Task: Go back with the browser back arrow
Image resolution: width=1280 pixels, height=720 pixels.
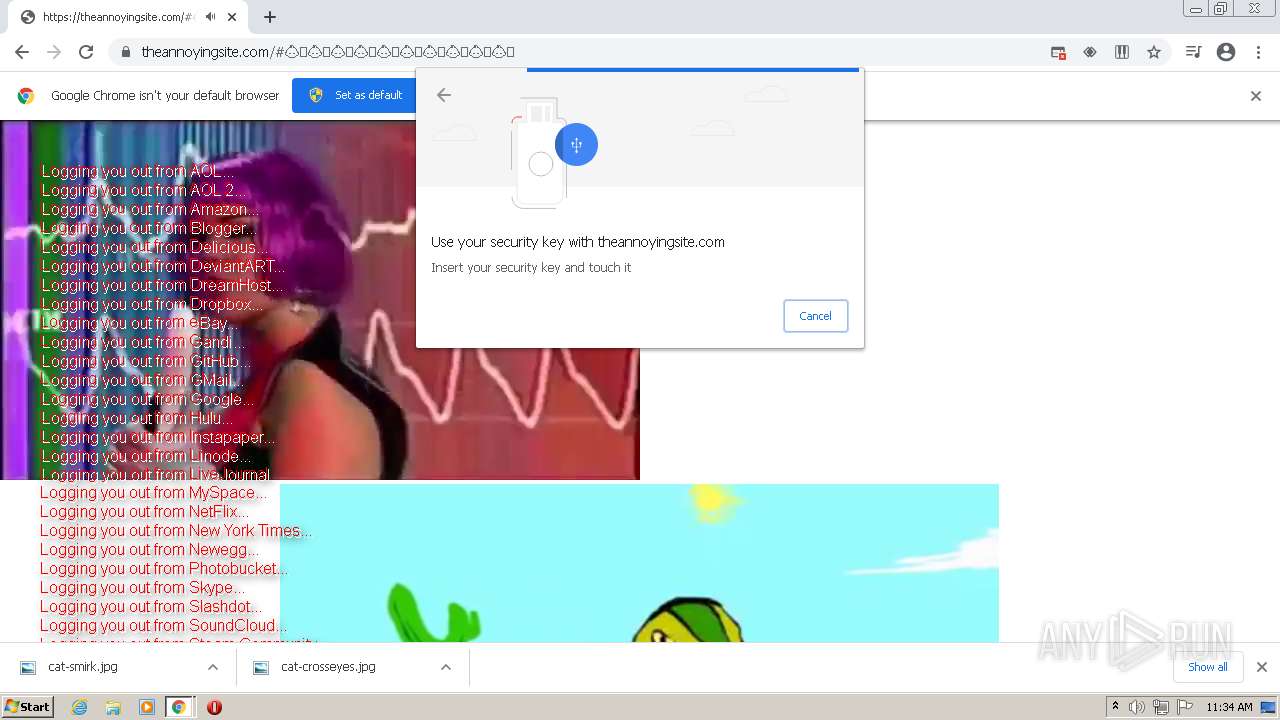Action: click(x=22, y=52)
